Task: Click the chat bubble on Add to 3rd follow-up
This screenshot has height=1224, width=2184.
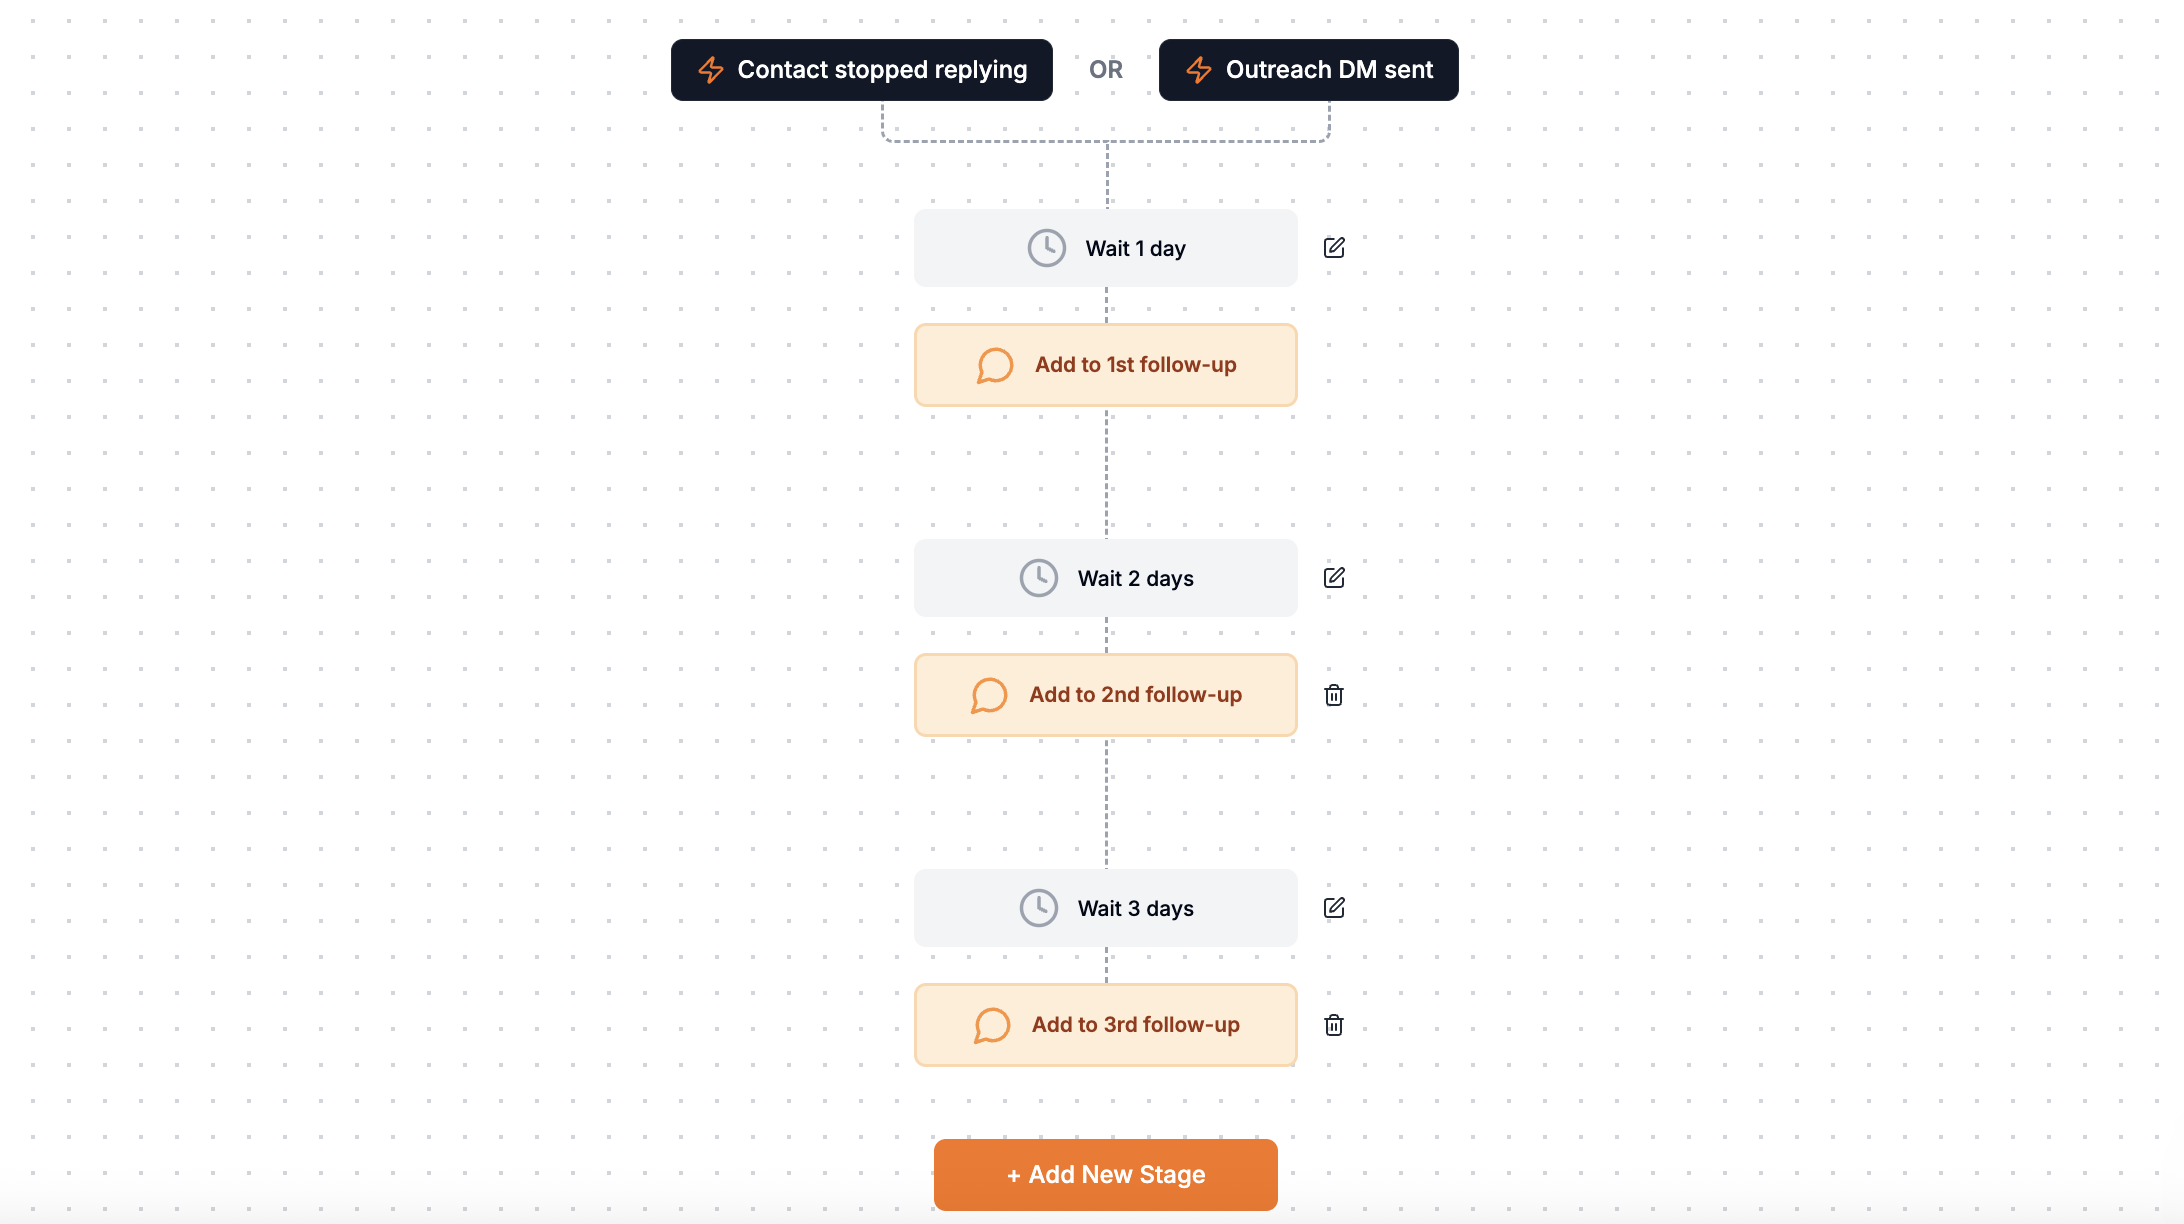Action: (991, 1025)
